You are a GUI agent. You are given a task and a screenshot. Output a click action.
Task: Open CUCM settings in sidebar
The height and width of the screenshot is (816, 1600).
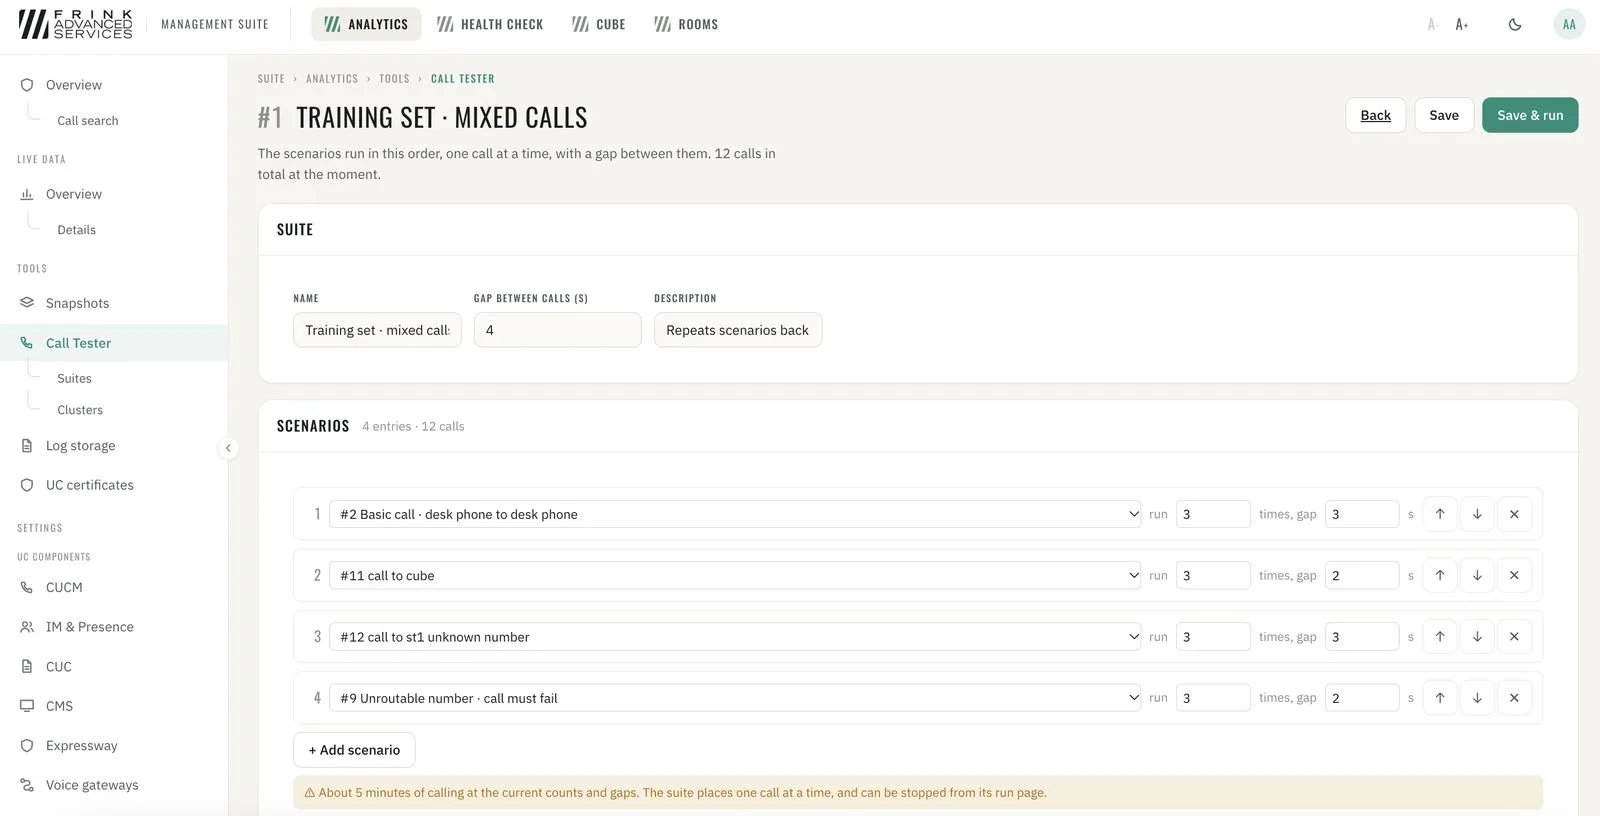pyautogui.click(x=114, y=588)
